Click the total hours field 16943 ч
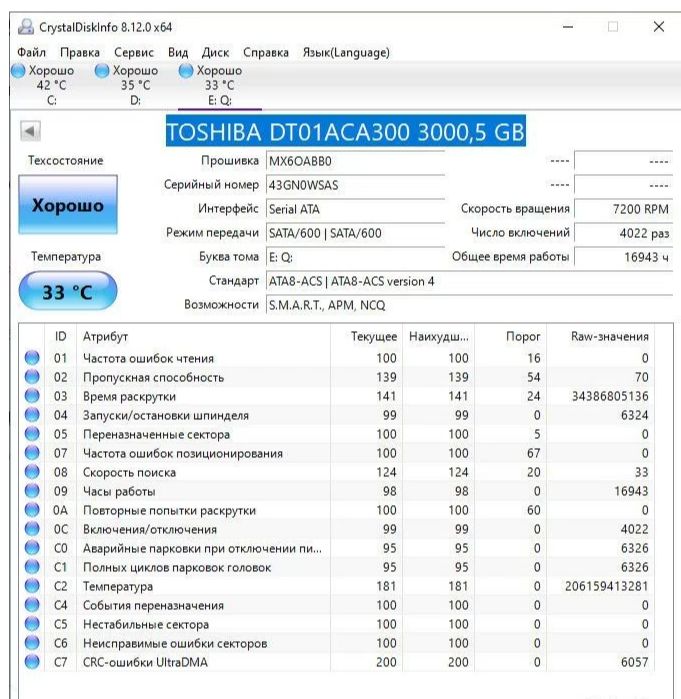The image size is (681, 699). pyautogui.click(x=623, y=257)
